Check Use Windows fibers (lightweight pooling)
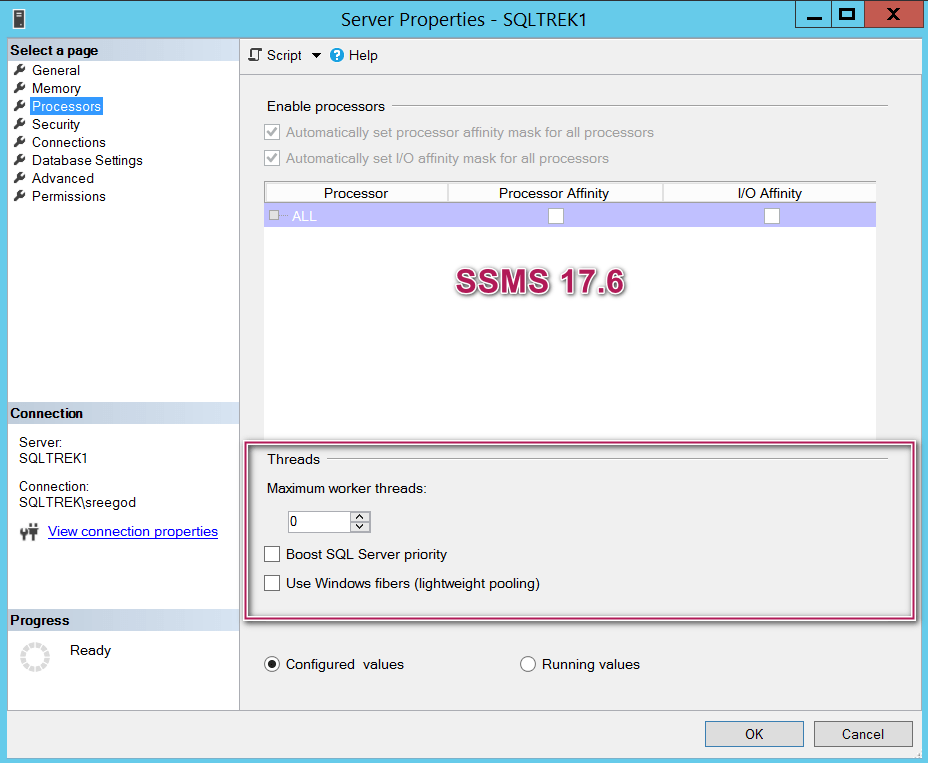Viewport: 928px width, 763px height. [x=272, y=583]
